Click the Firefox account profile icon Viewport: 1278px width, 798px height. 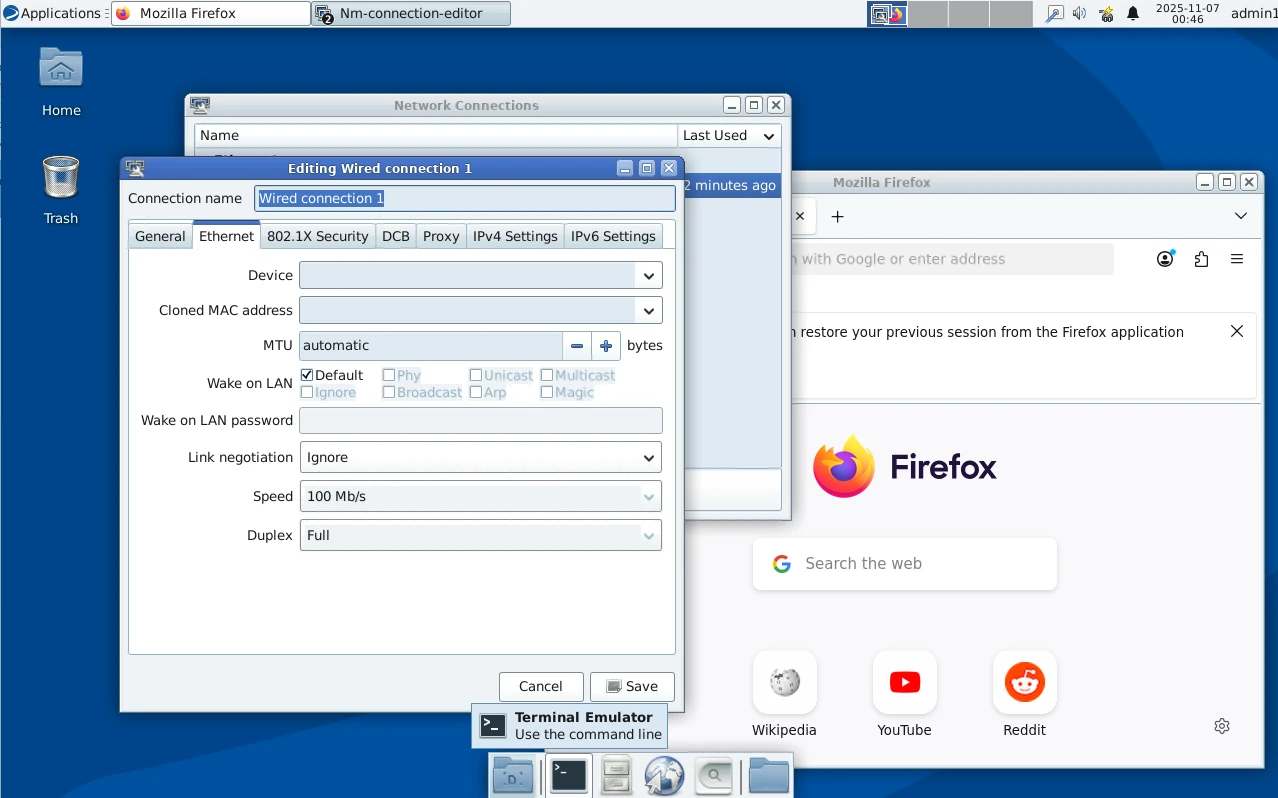click(x=1165, y=259)
